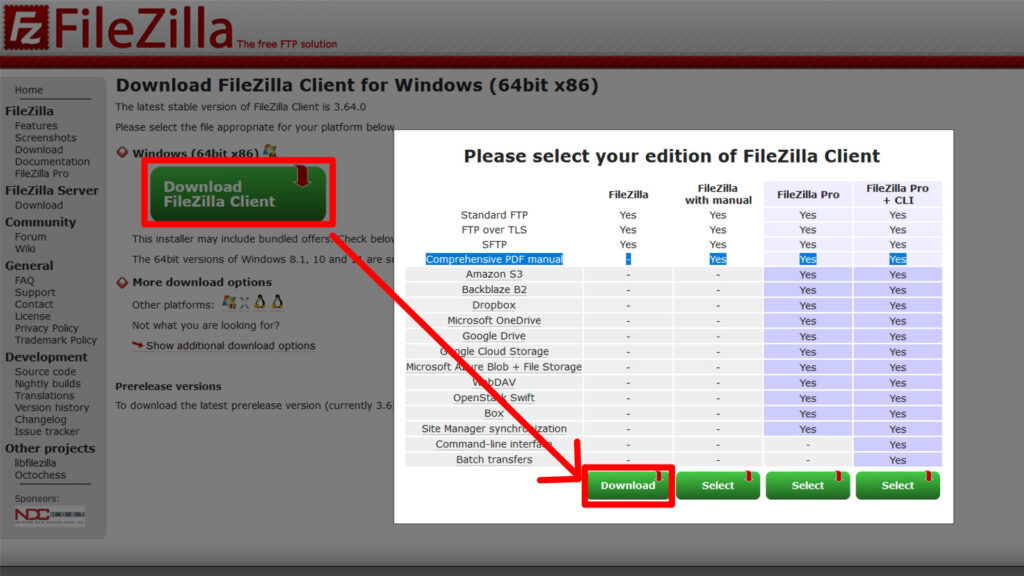Open Documentation in the sidebar
The image size is (1024, 576).
pyautogui.click(x=52, y=161)
